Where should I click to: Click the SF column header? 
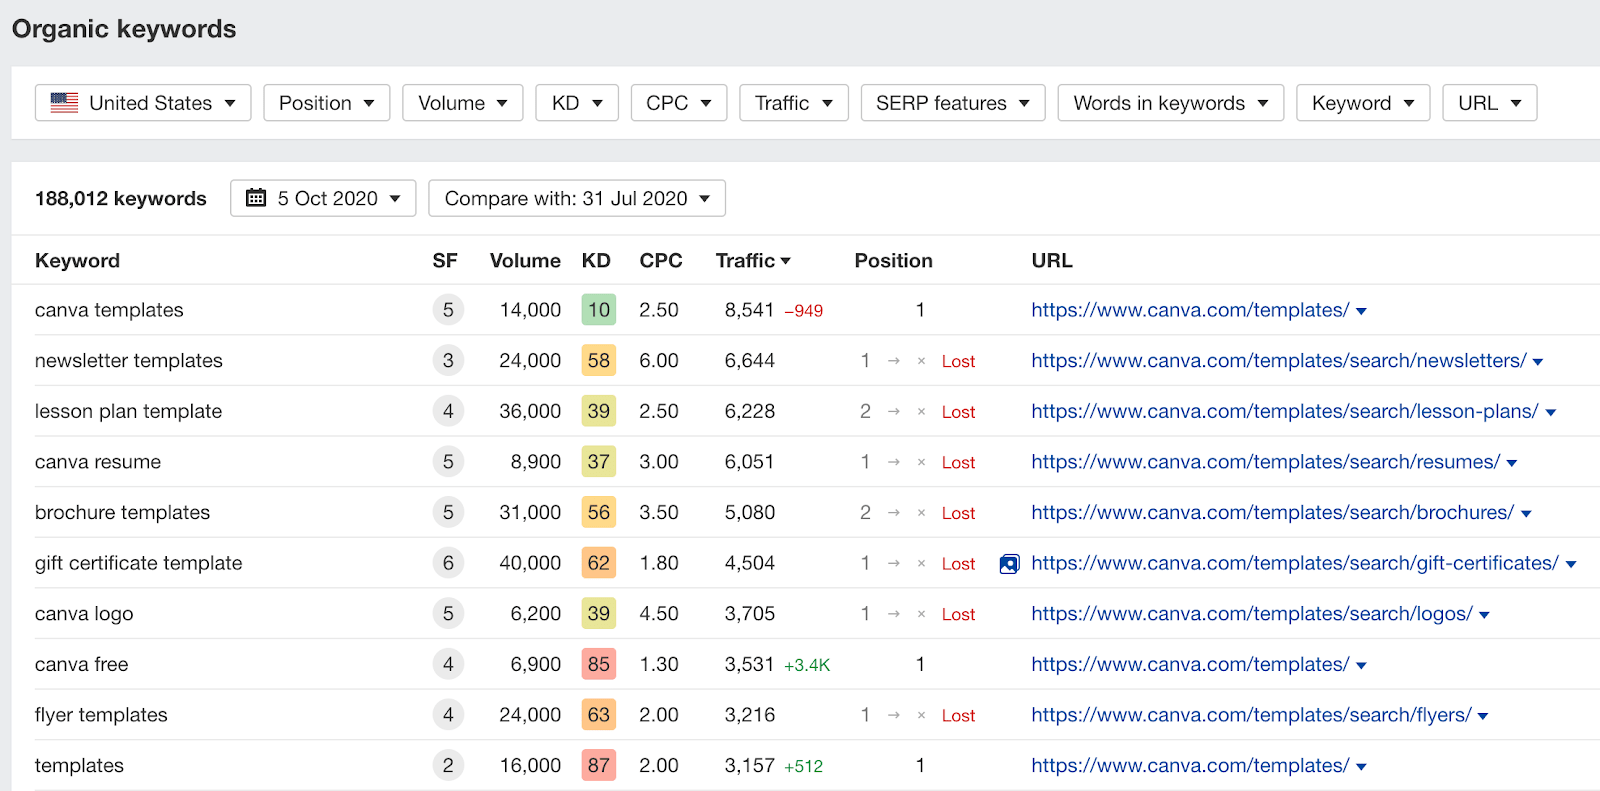click(445, 261)
